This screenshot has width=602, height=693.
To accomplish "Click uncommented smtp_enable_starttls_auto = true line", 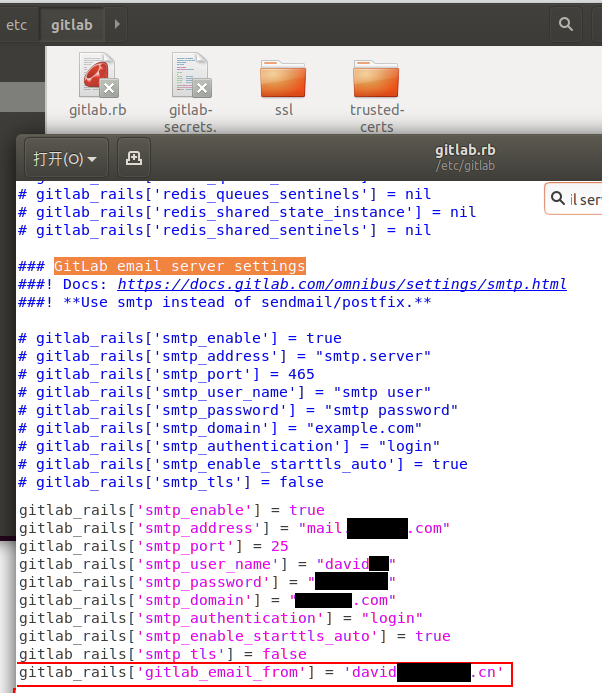I will coord(235,636).
